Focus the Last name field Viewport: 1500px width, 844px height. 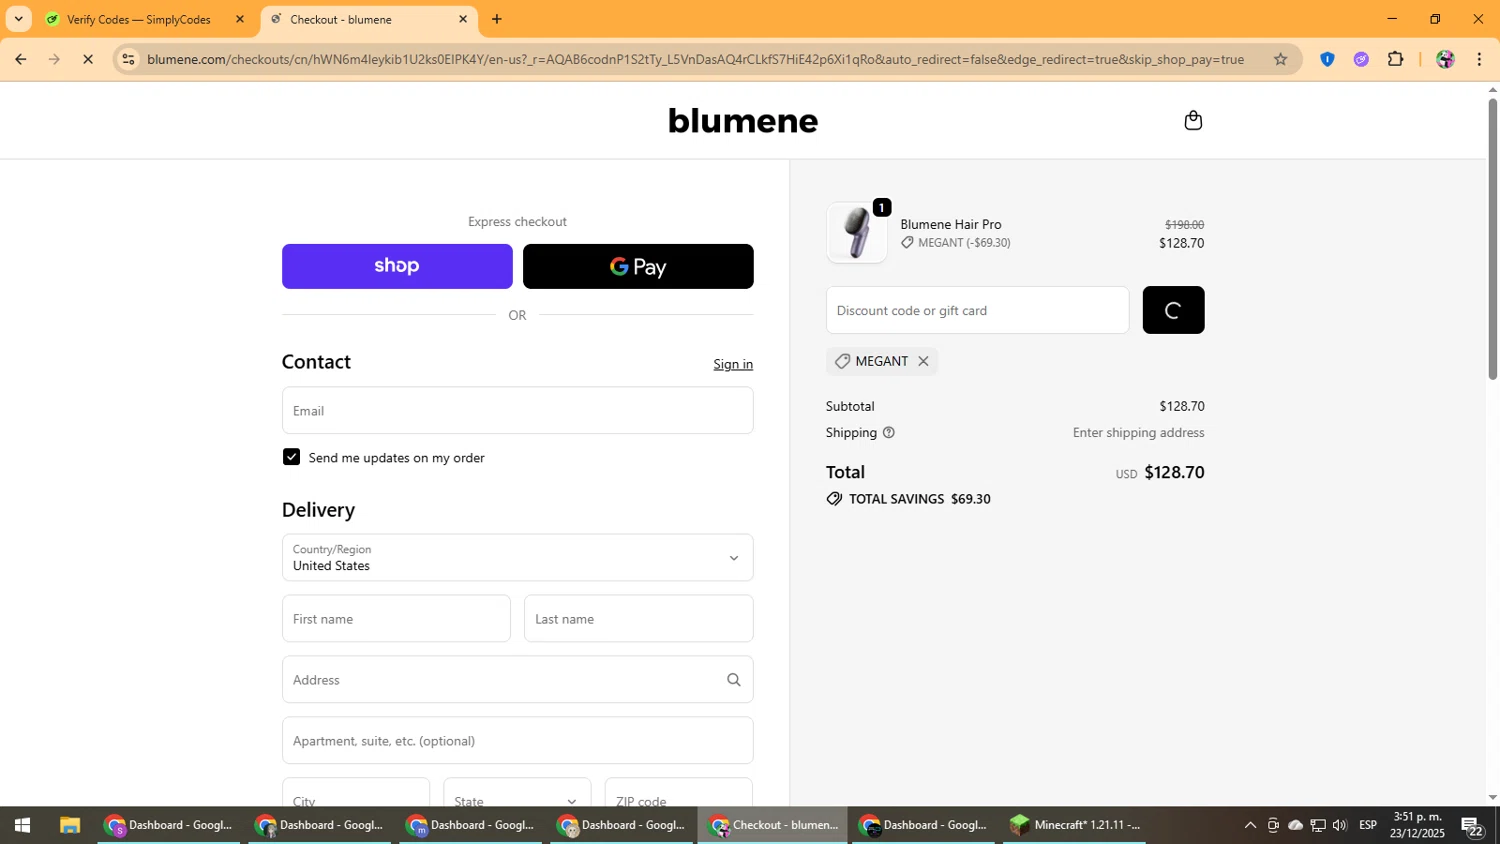[x=638, y=619]
